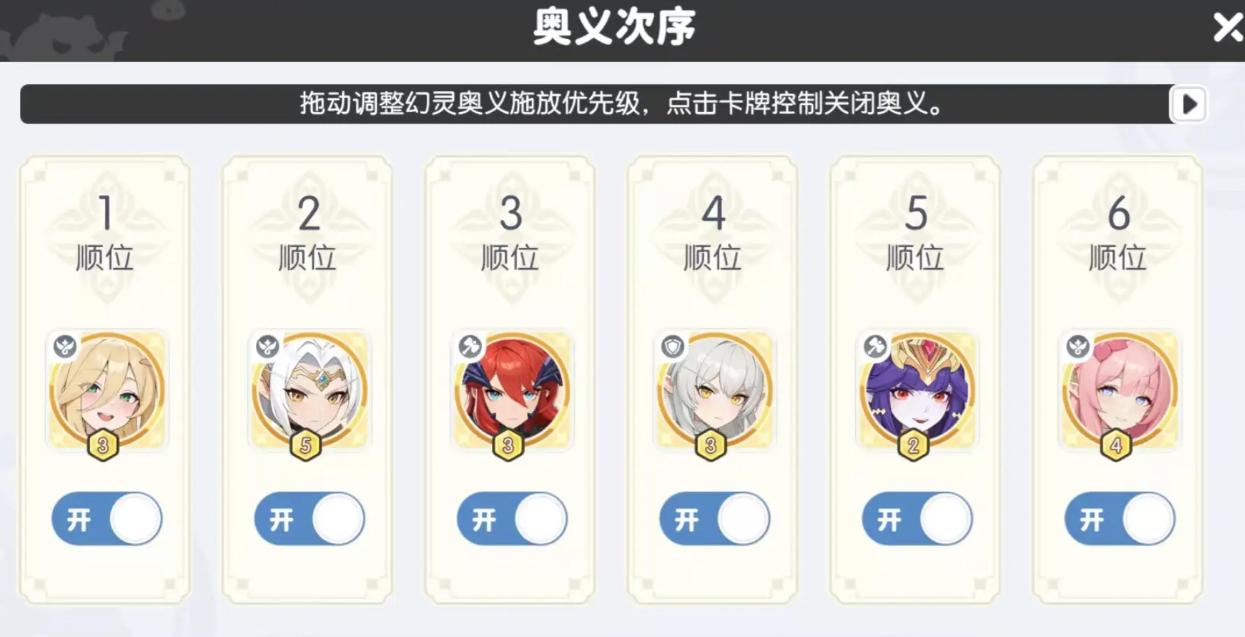Select the purple-haired crowned character portrait
Screen dimensions: 1245x637
[917, 390]
